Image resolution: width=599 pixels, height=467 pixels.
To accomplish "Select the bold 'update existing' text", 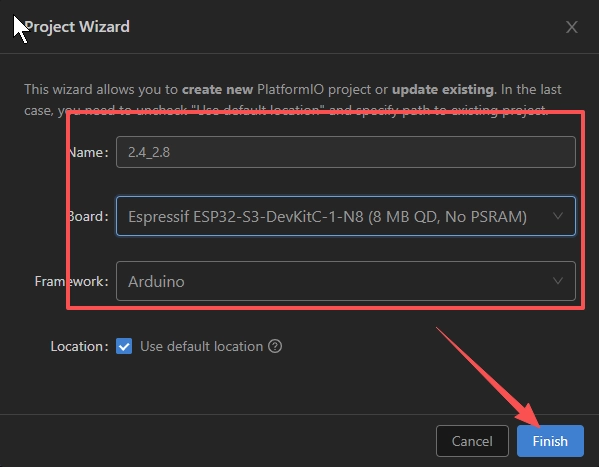I will tap(443, 89).
